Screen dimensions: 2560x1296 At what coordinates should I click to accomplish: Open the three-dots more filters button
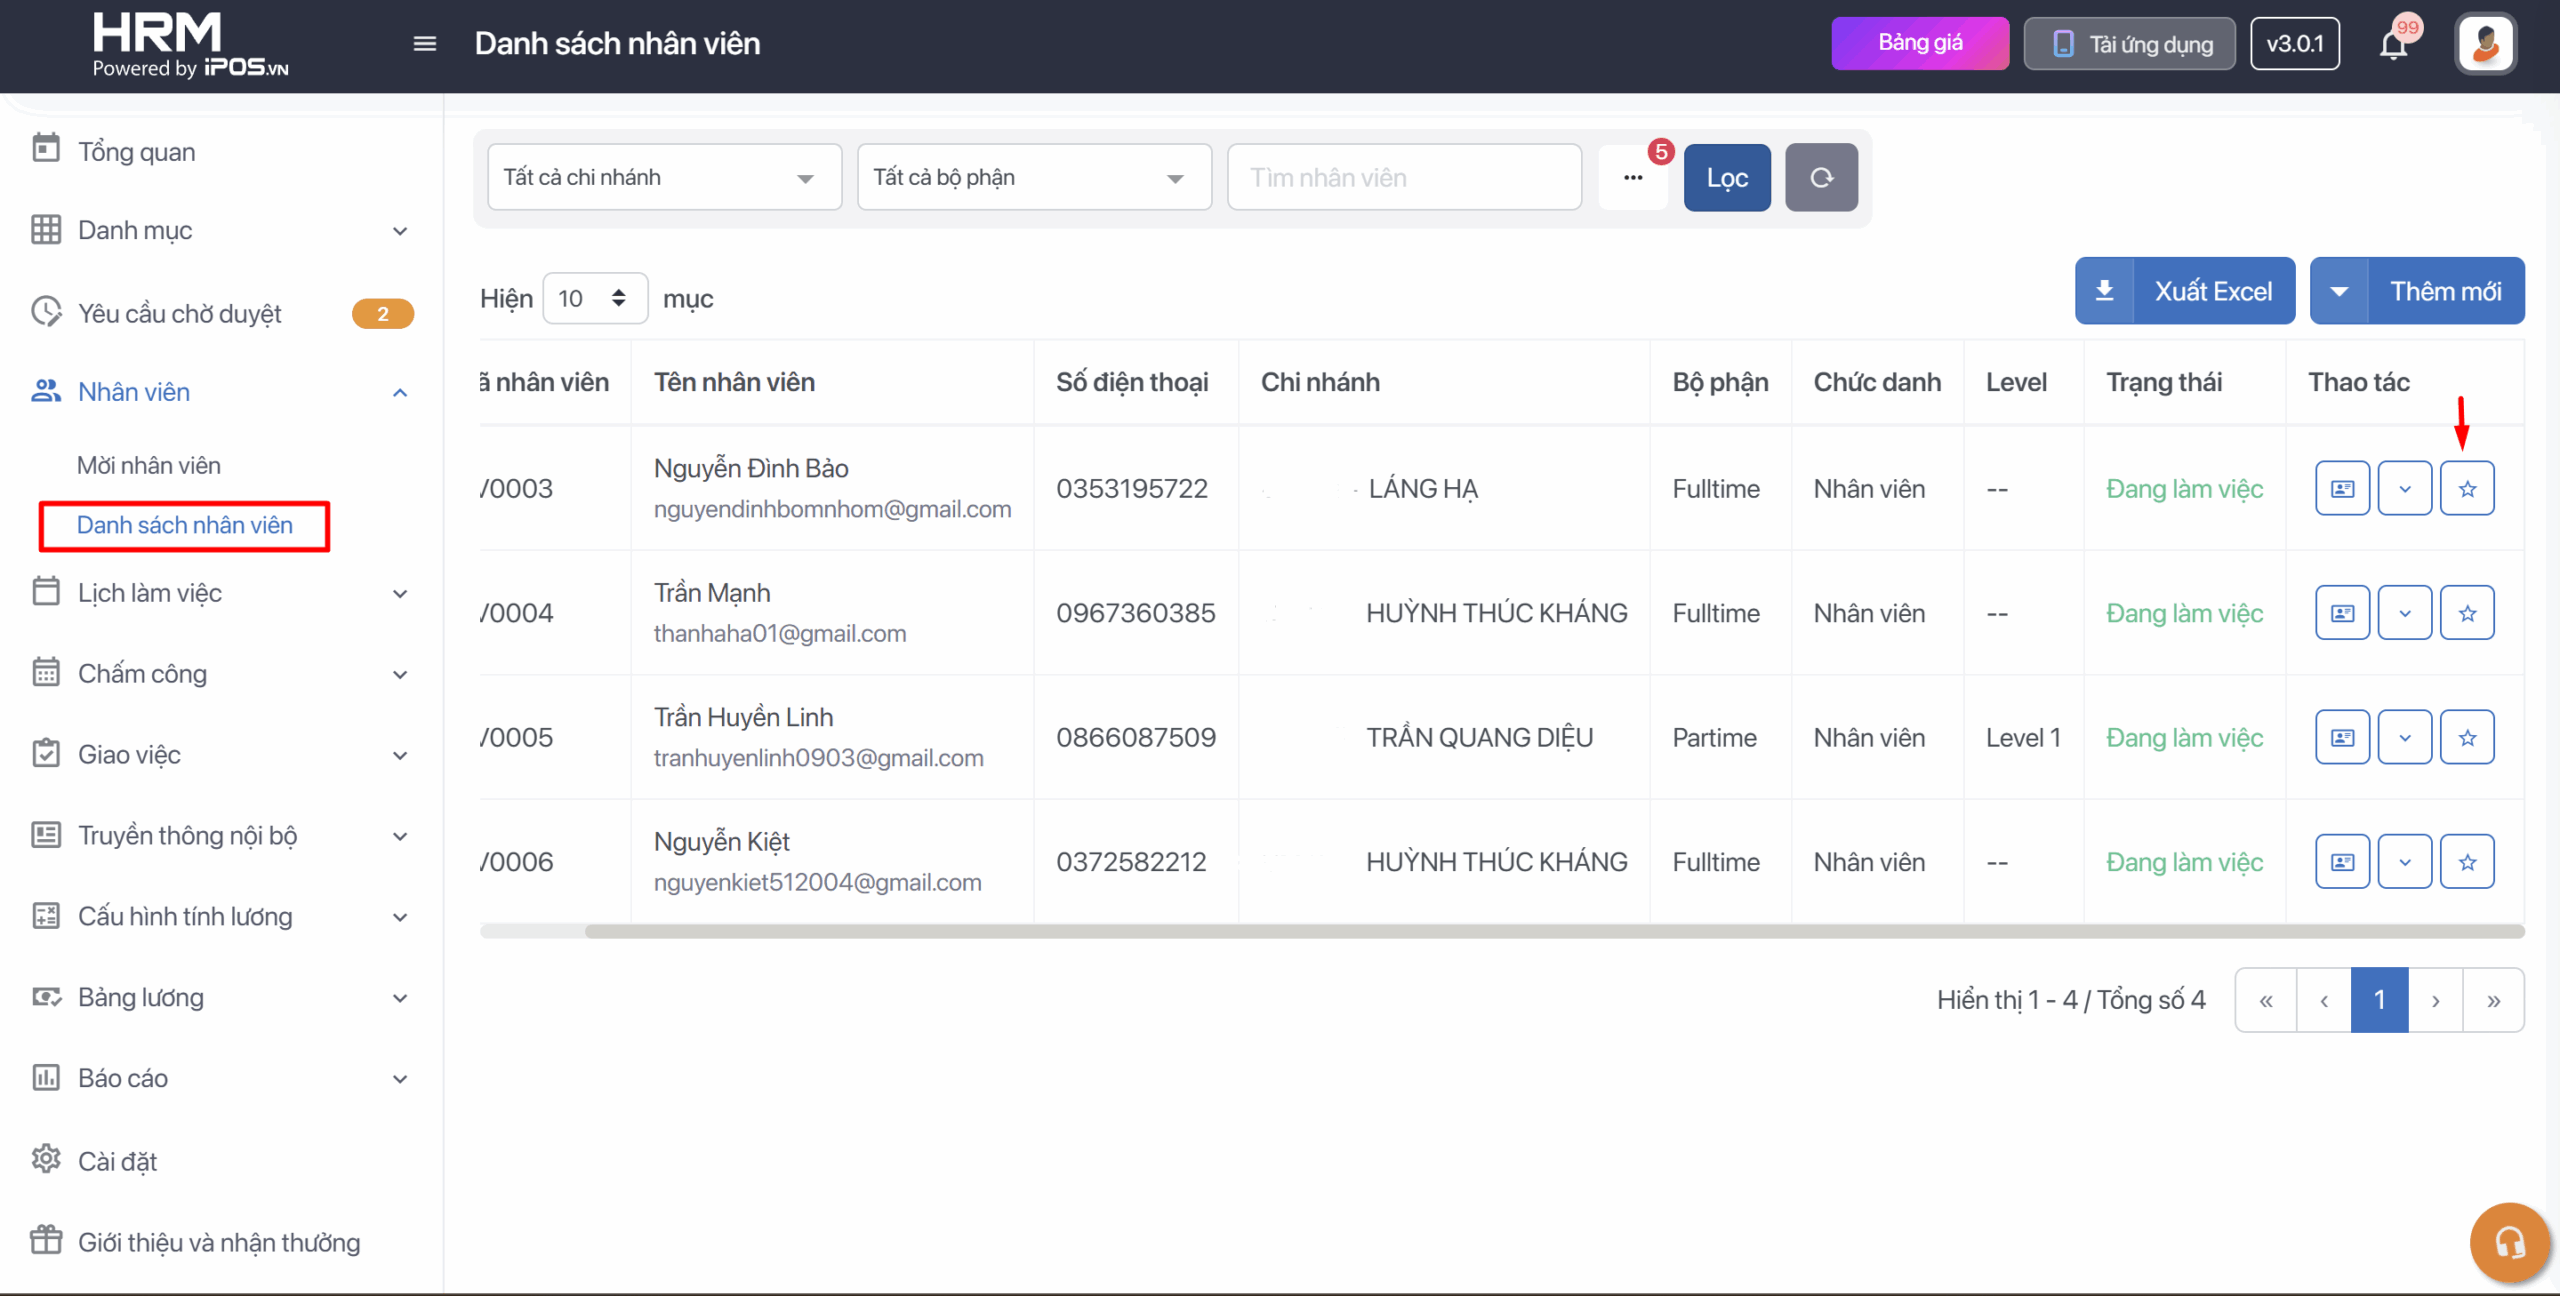point(1633,177)
